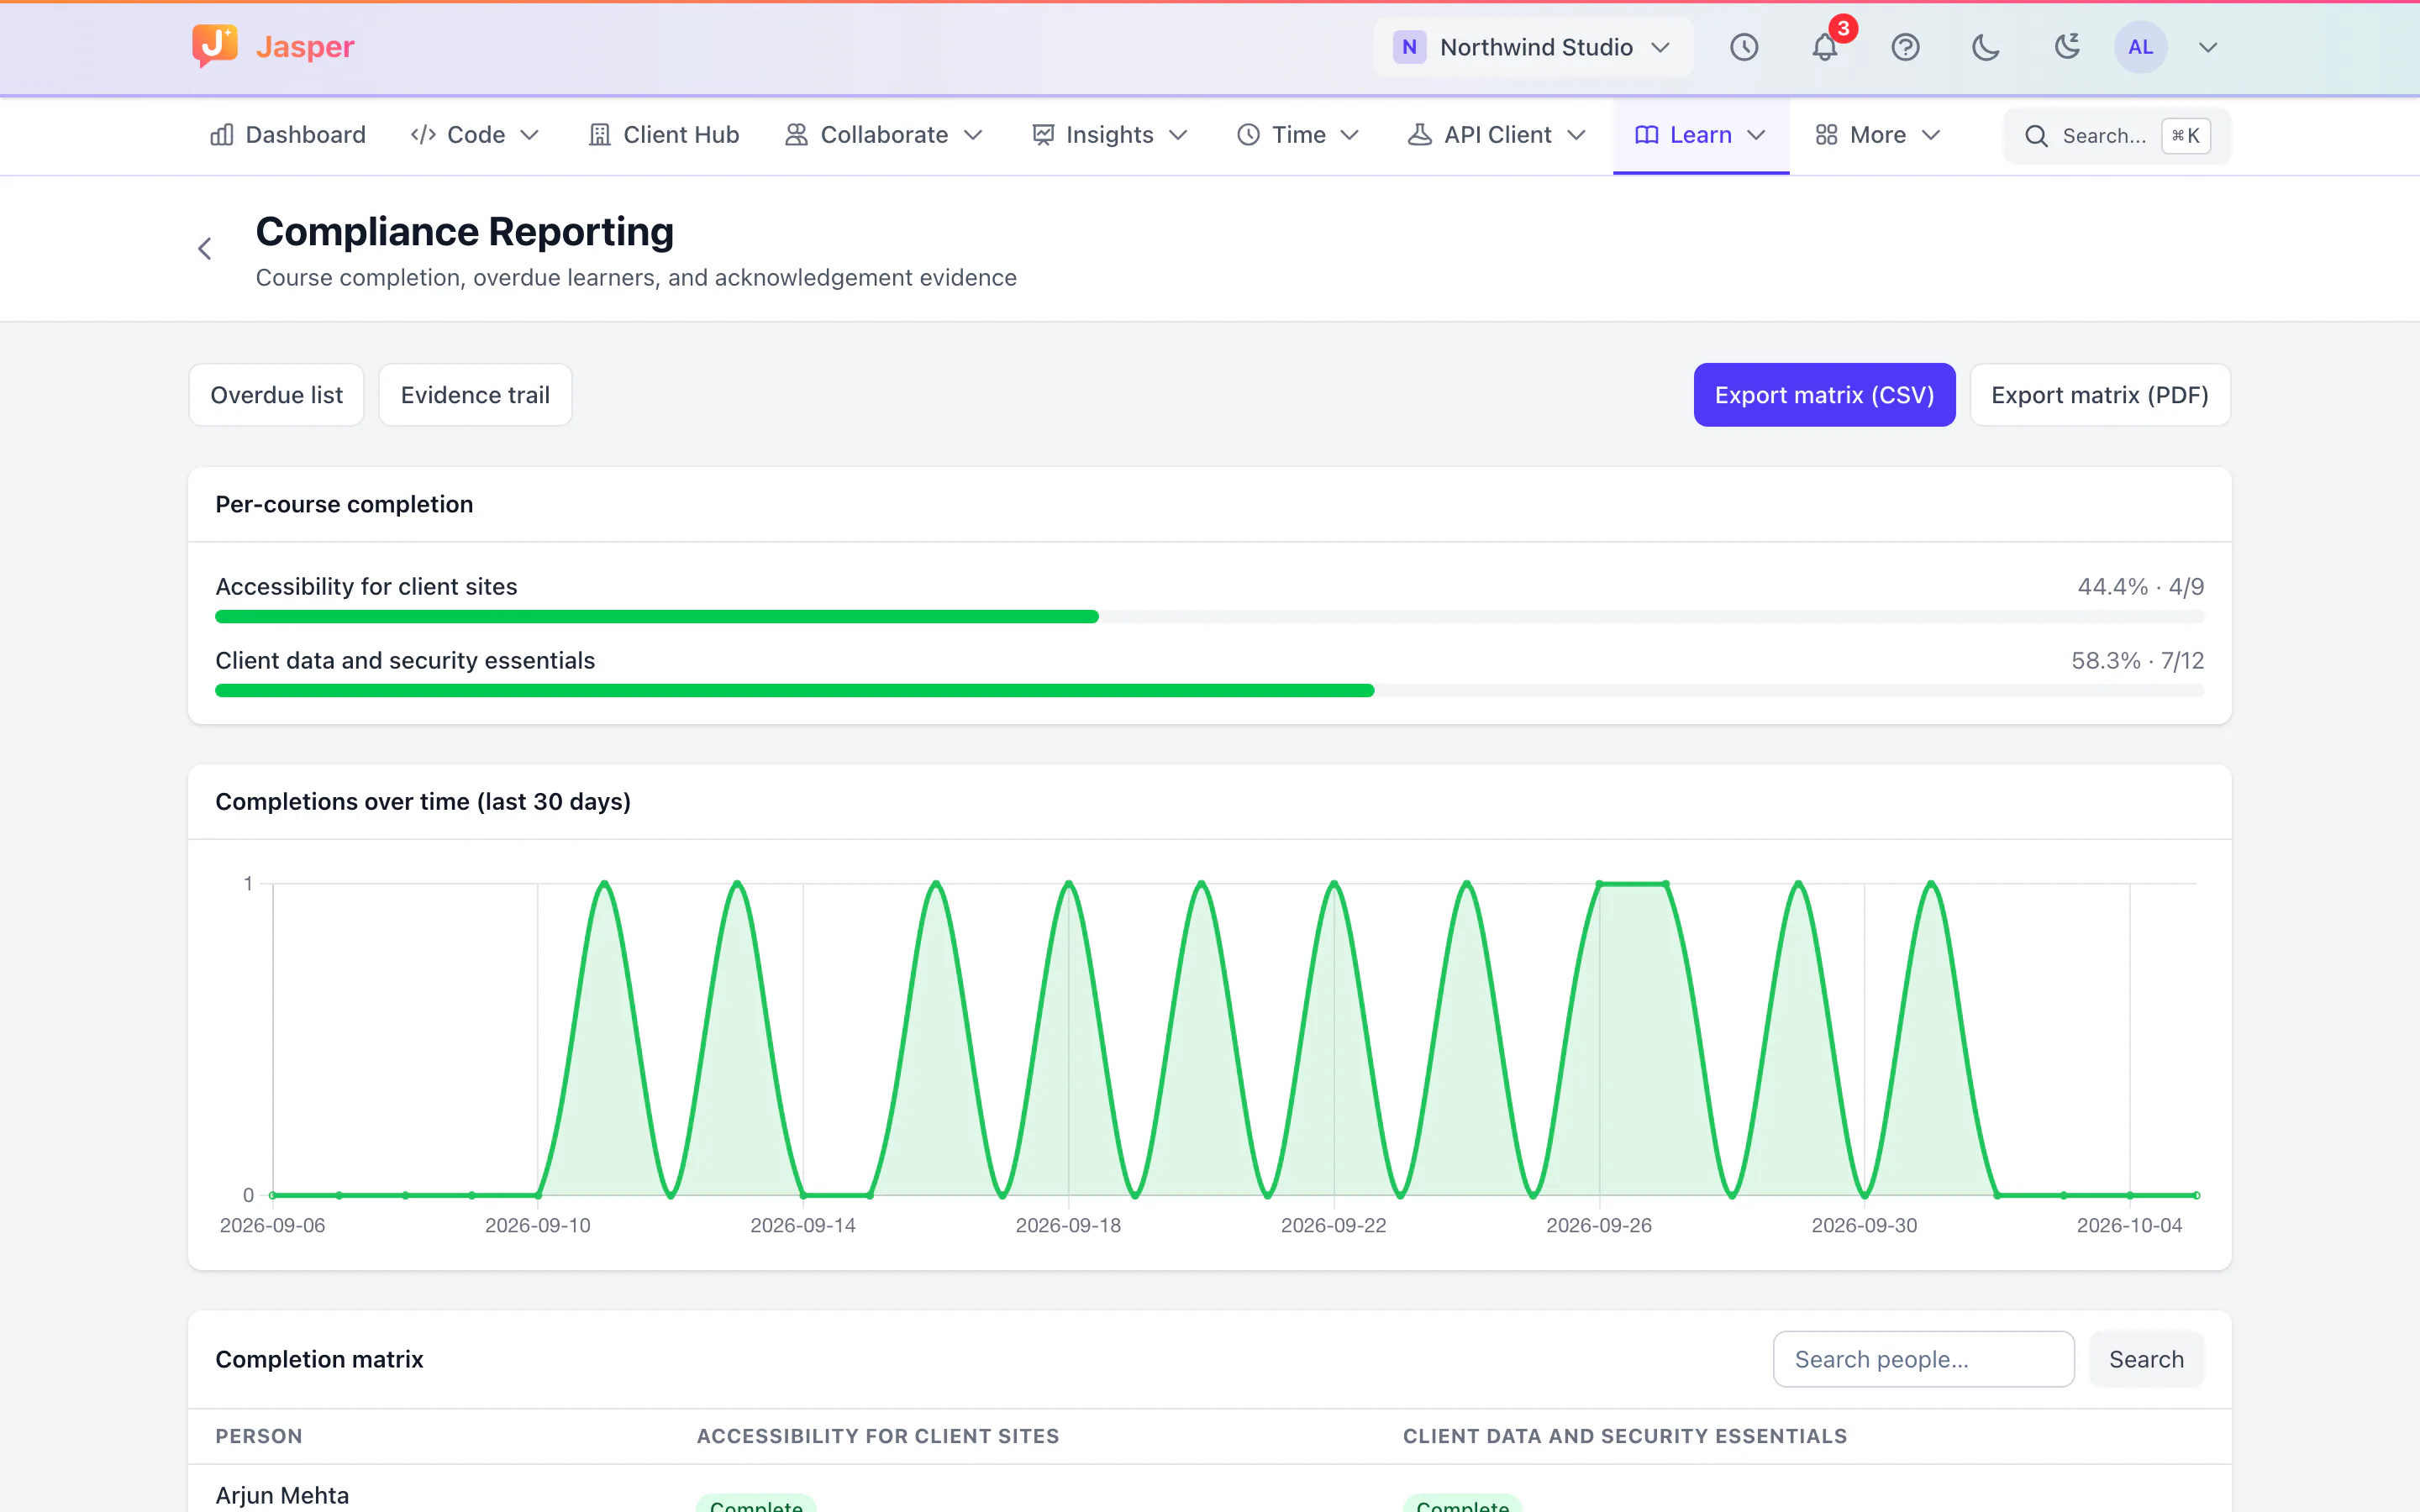The image size is (2420, 1512).
Task: Toggle the sleep mode moon icon
Action: (2066, 47)
